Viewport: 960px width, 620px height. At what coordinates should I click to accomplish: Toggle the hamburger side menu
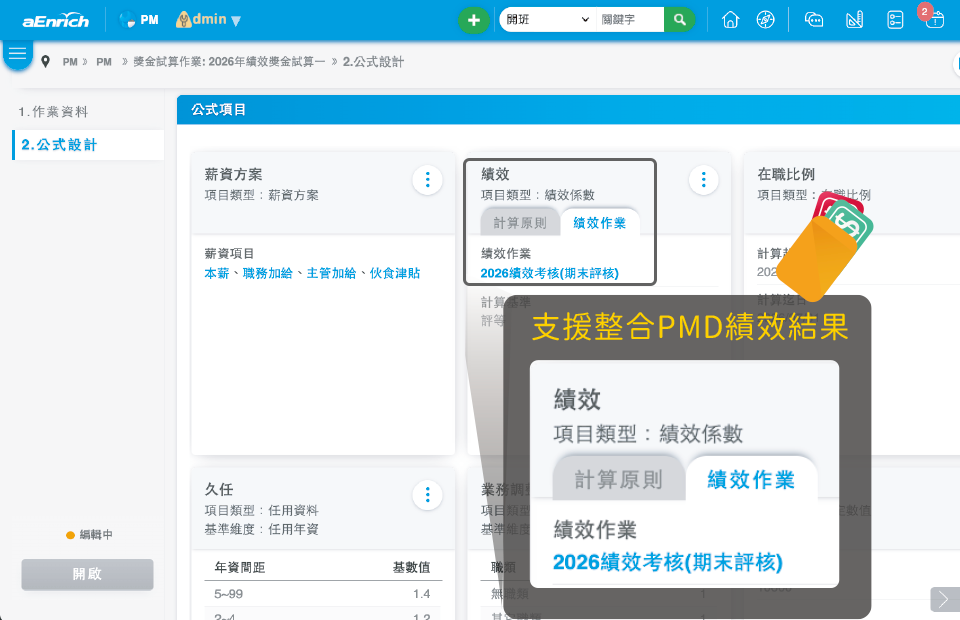pyautogui.click(x=18, y=54)
